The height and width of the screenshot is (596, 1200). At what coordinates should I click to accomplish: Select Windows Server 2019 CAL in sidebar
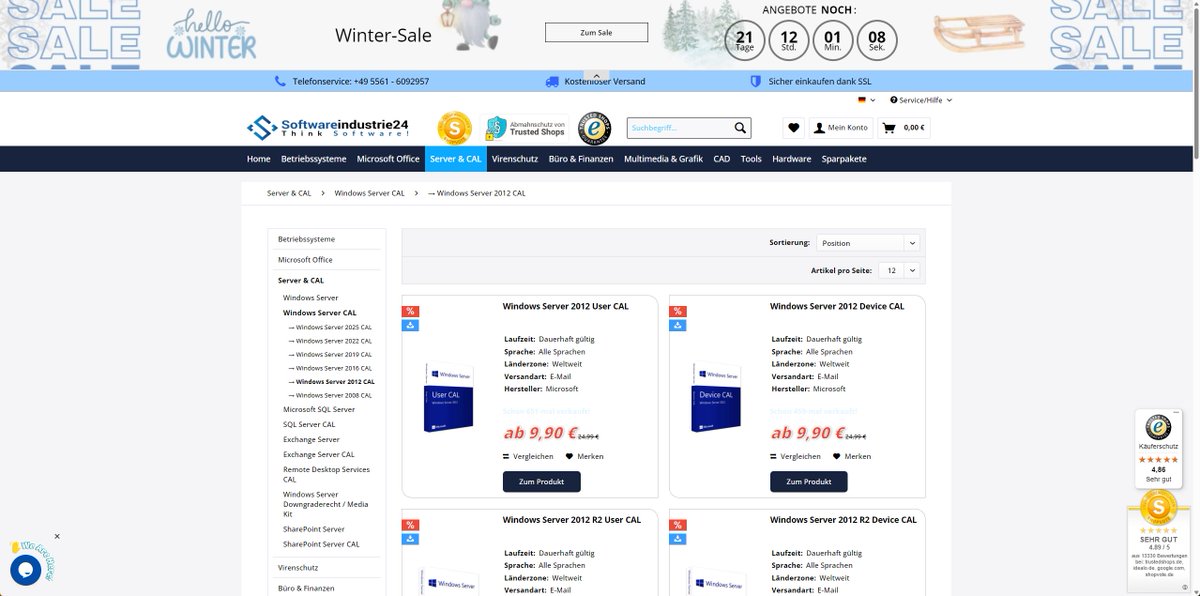point(330,355)
